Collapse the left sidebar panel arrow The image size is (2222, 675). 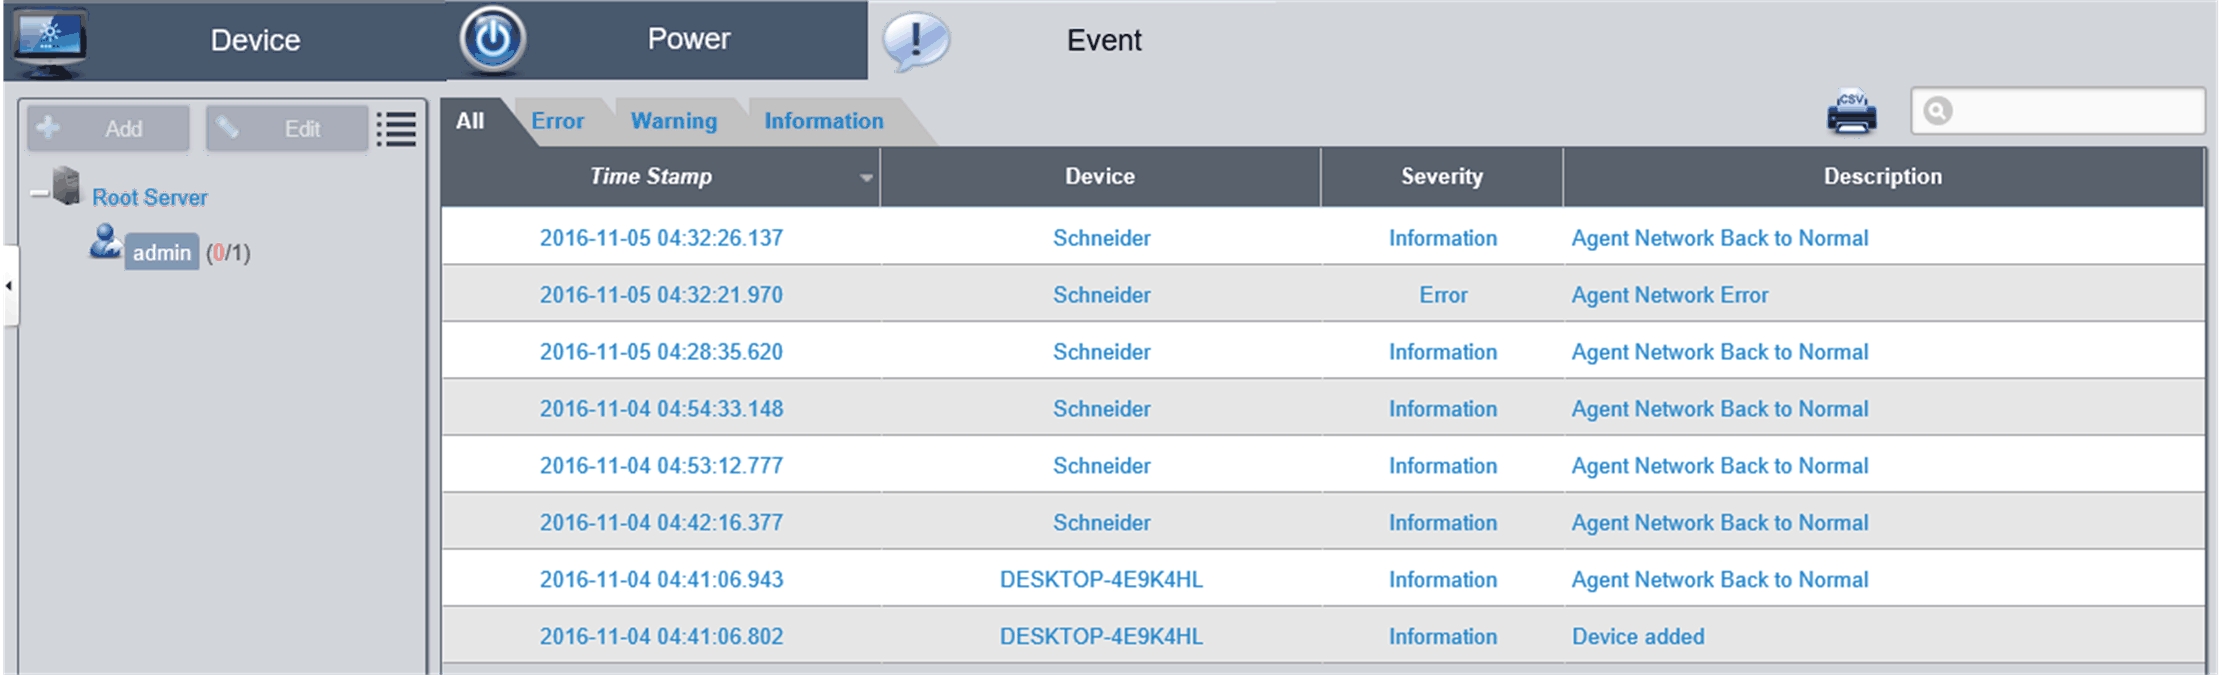pyautogui.click(x=9, y=286)
